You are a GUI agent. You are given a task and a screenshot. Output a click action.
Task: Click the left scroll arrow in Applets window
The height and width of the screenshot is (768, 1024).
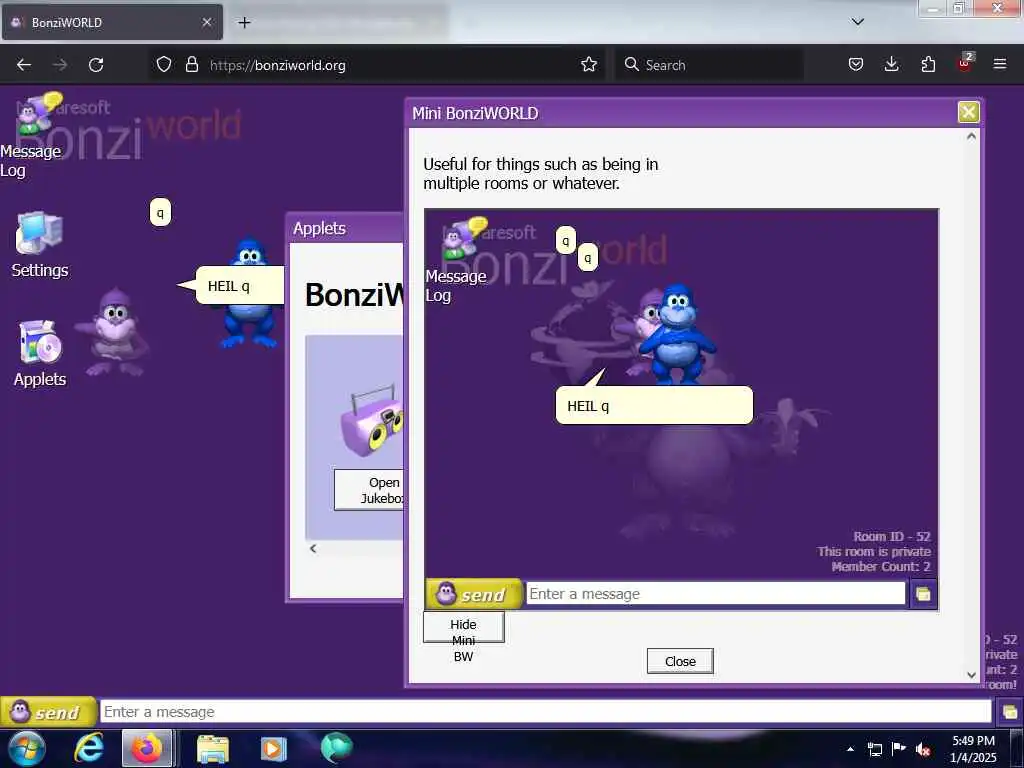pos(313,549)
